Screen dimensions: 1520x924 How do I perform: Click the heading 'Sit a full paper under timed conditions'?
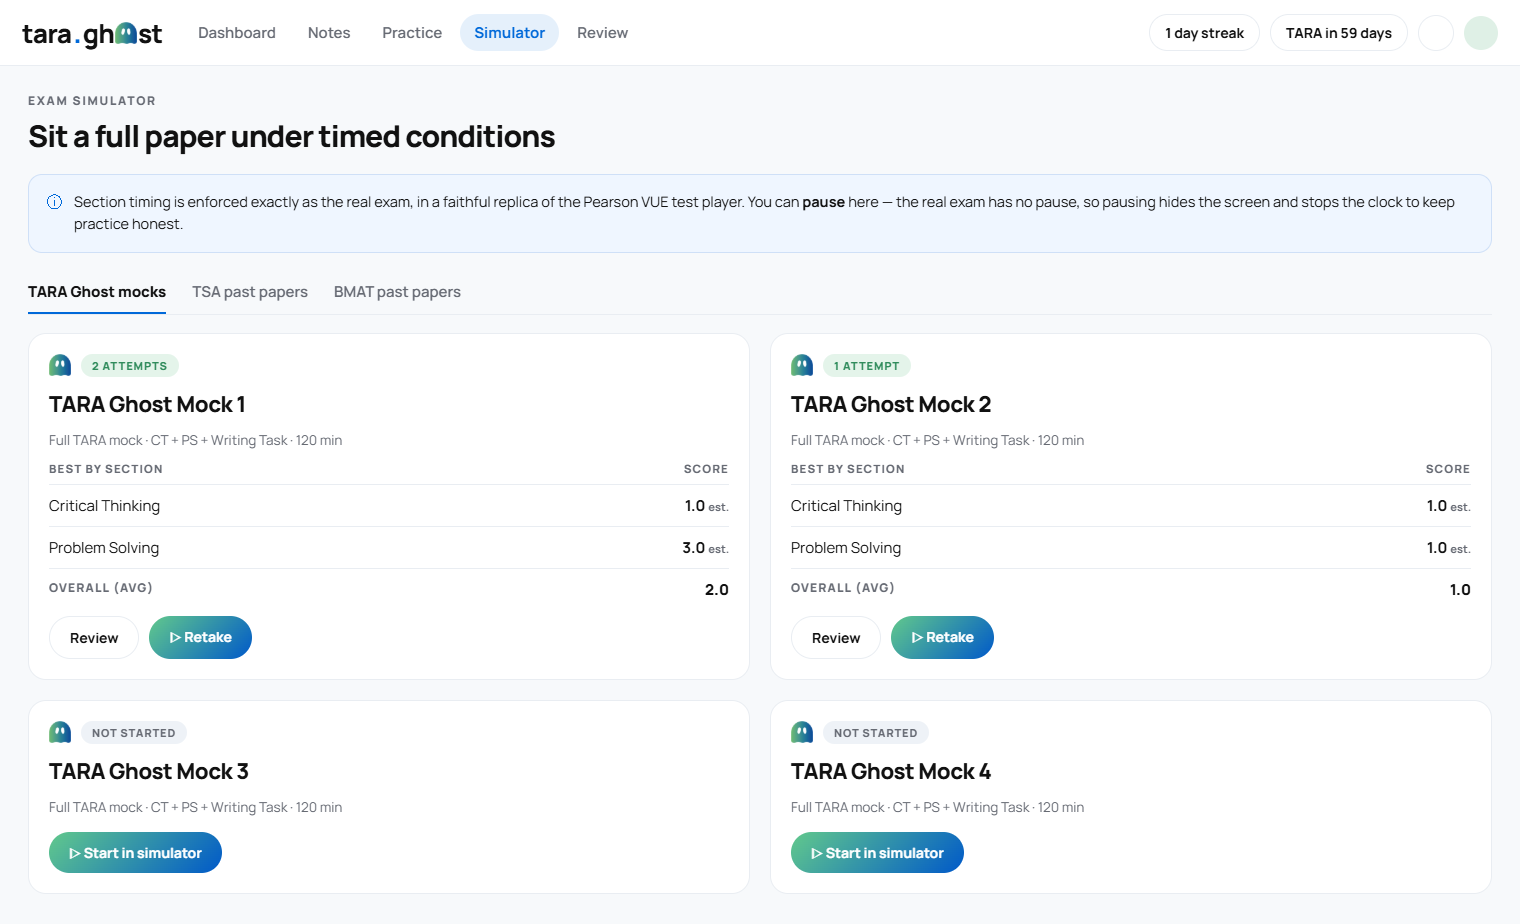point(292,137)
